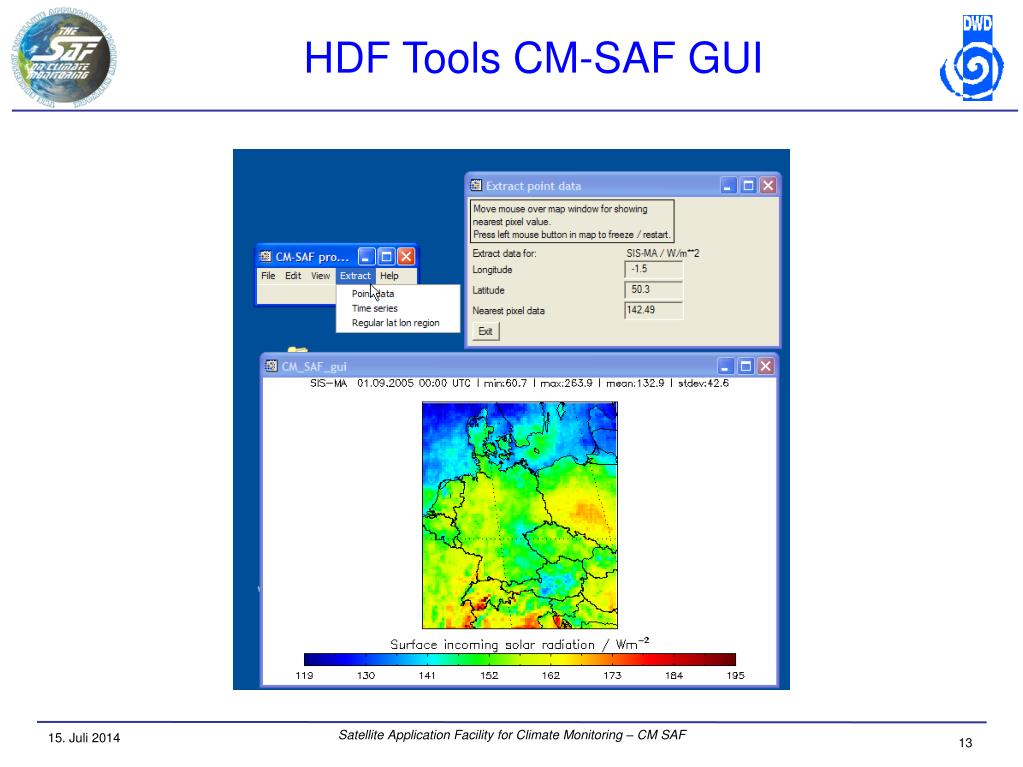
Task: Close the CM-SAF pro... window
Action: coord(406,256)
